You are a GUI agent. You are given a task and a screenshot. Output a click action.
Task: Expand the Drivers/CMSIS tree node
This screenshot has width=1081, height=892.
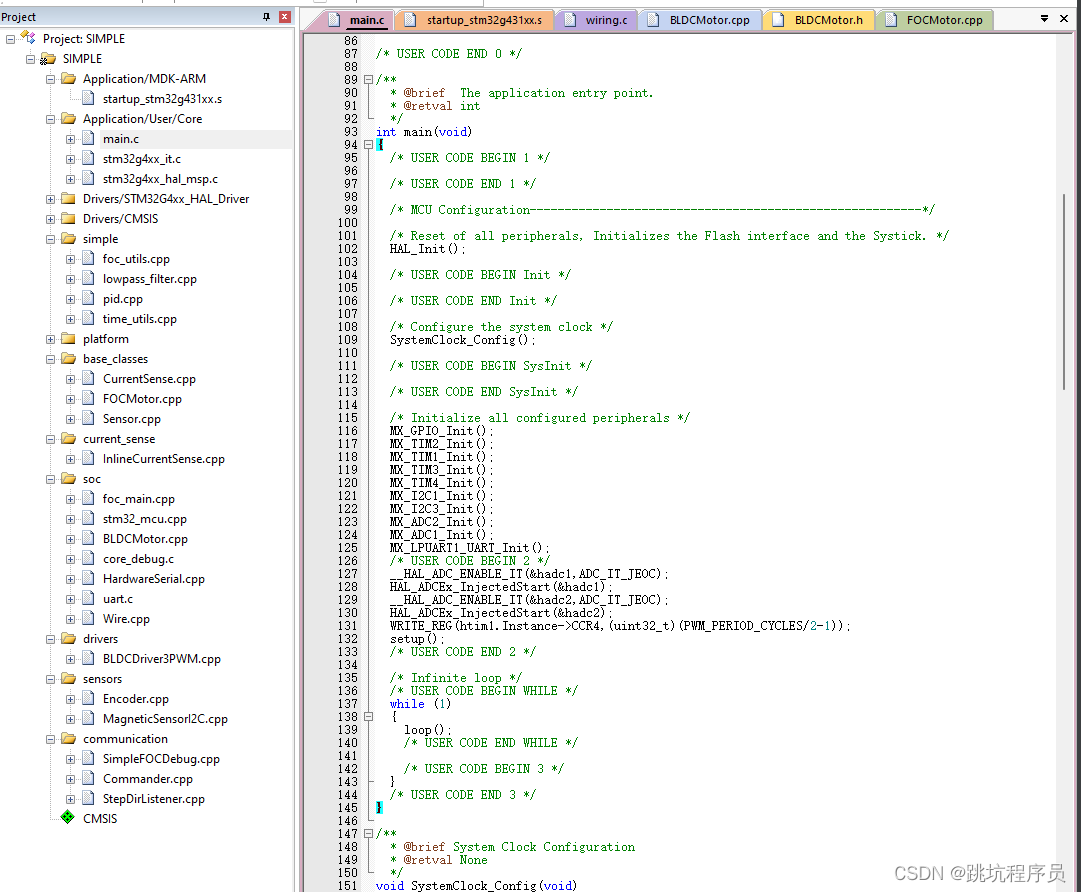(50, 218)
